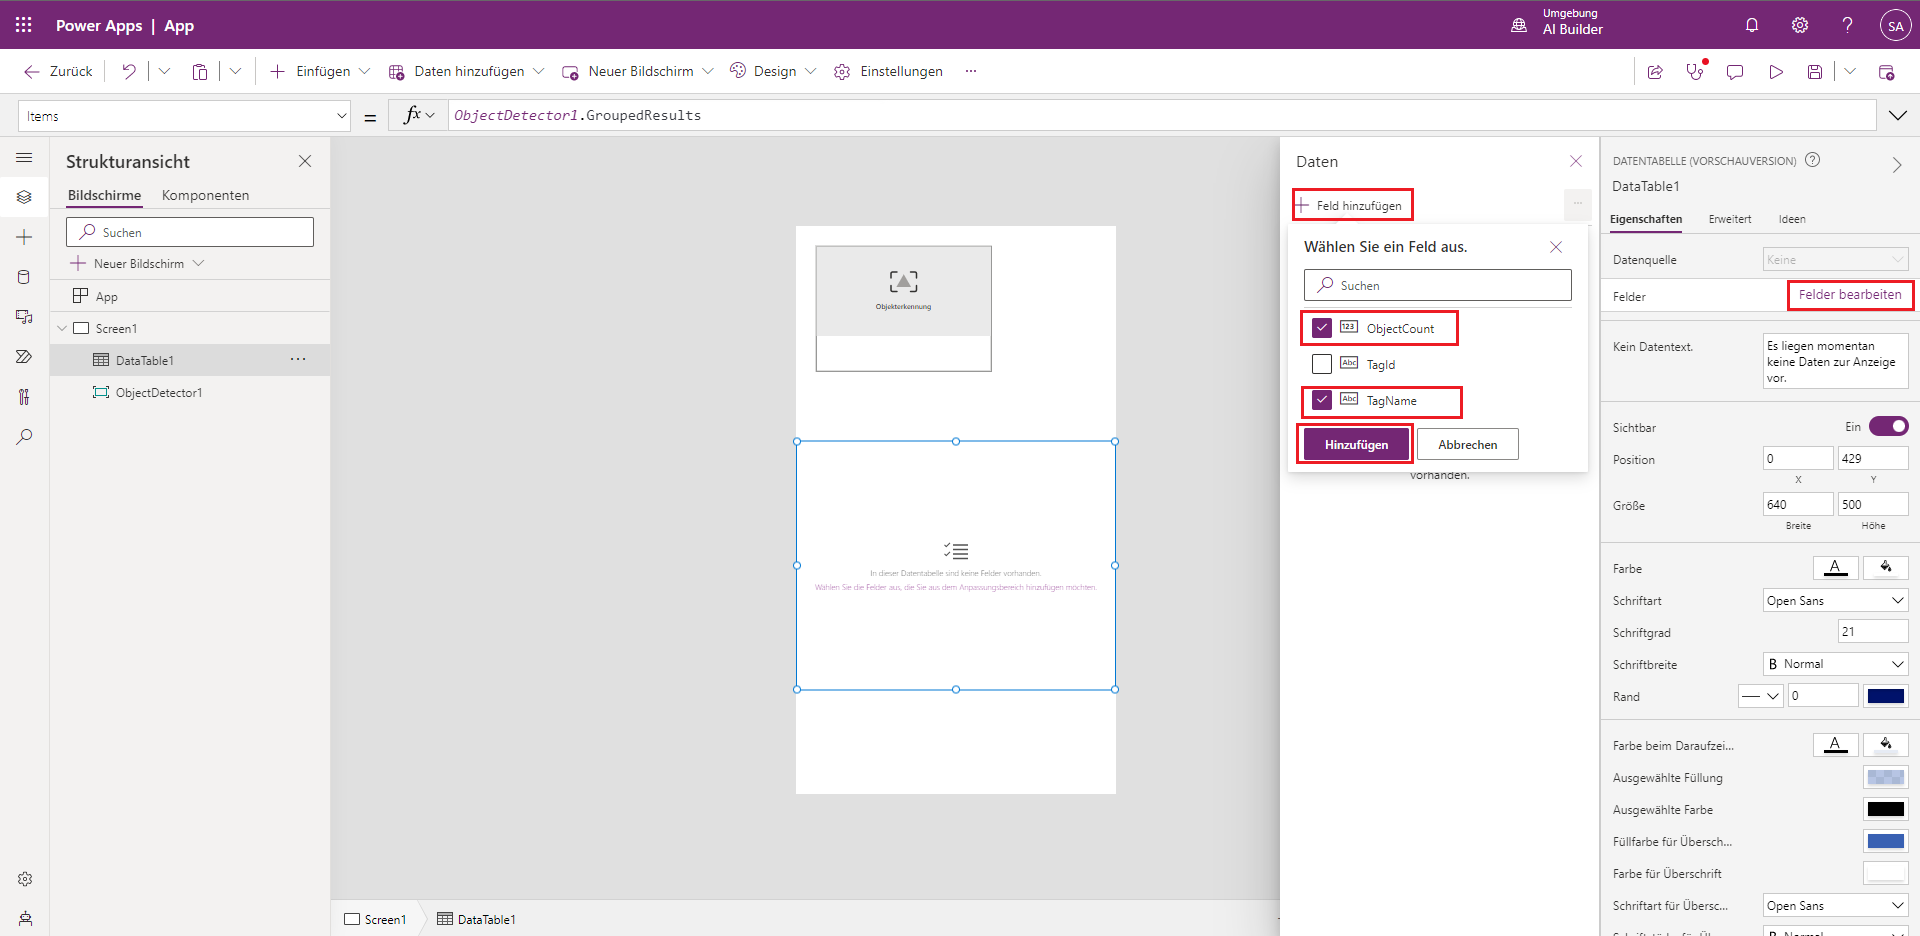Screen dimensions: 1920x936
Task: Close the Strukturansicht panel
Action: coord(305,161)
